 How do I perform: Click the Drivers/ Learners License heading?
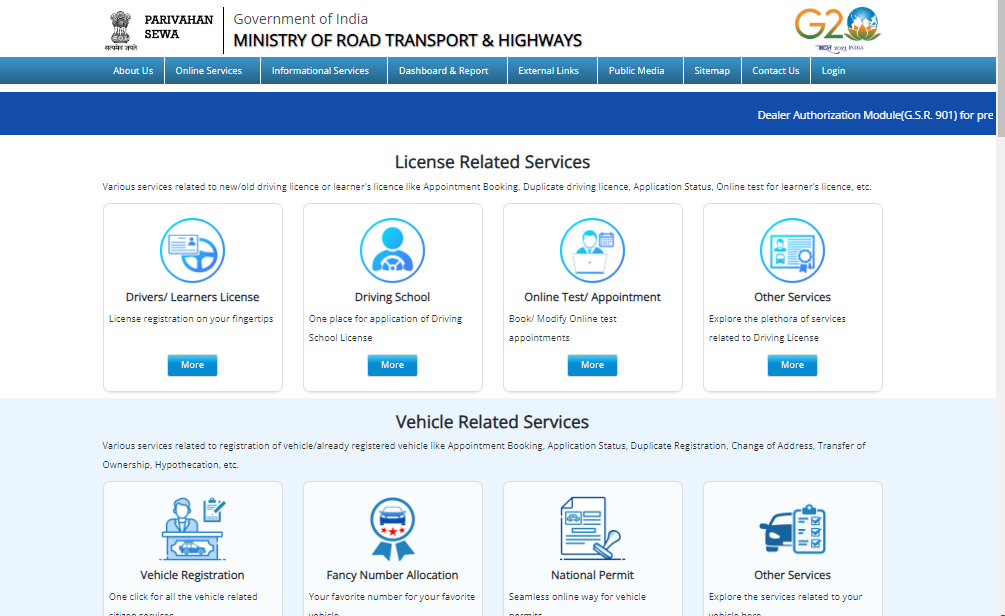[192, 297]
